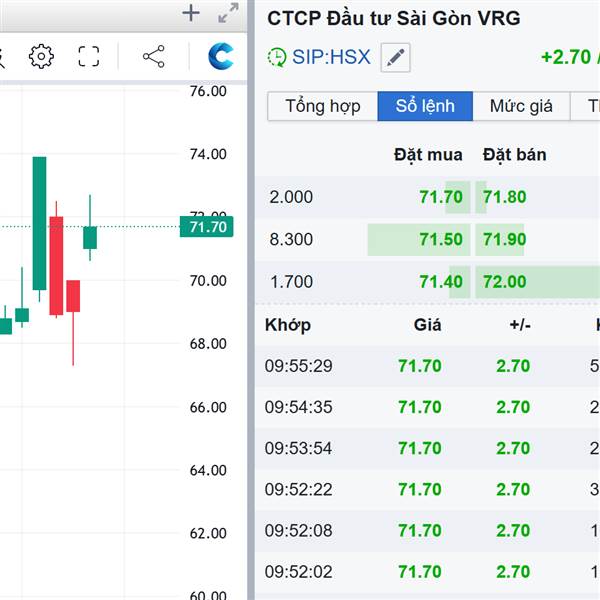Image resolution: width=600 pixels, height=600 pixels.
Task: Click the 76.00 price axis label
Action: [208, 91]
